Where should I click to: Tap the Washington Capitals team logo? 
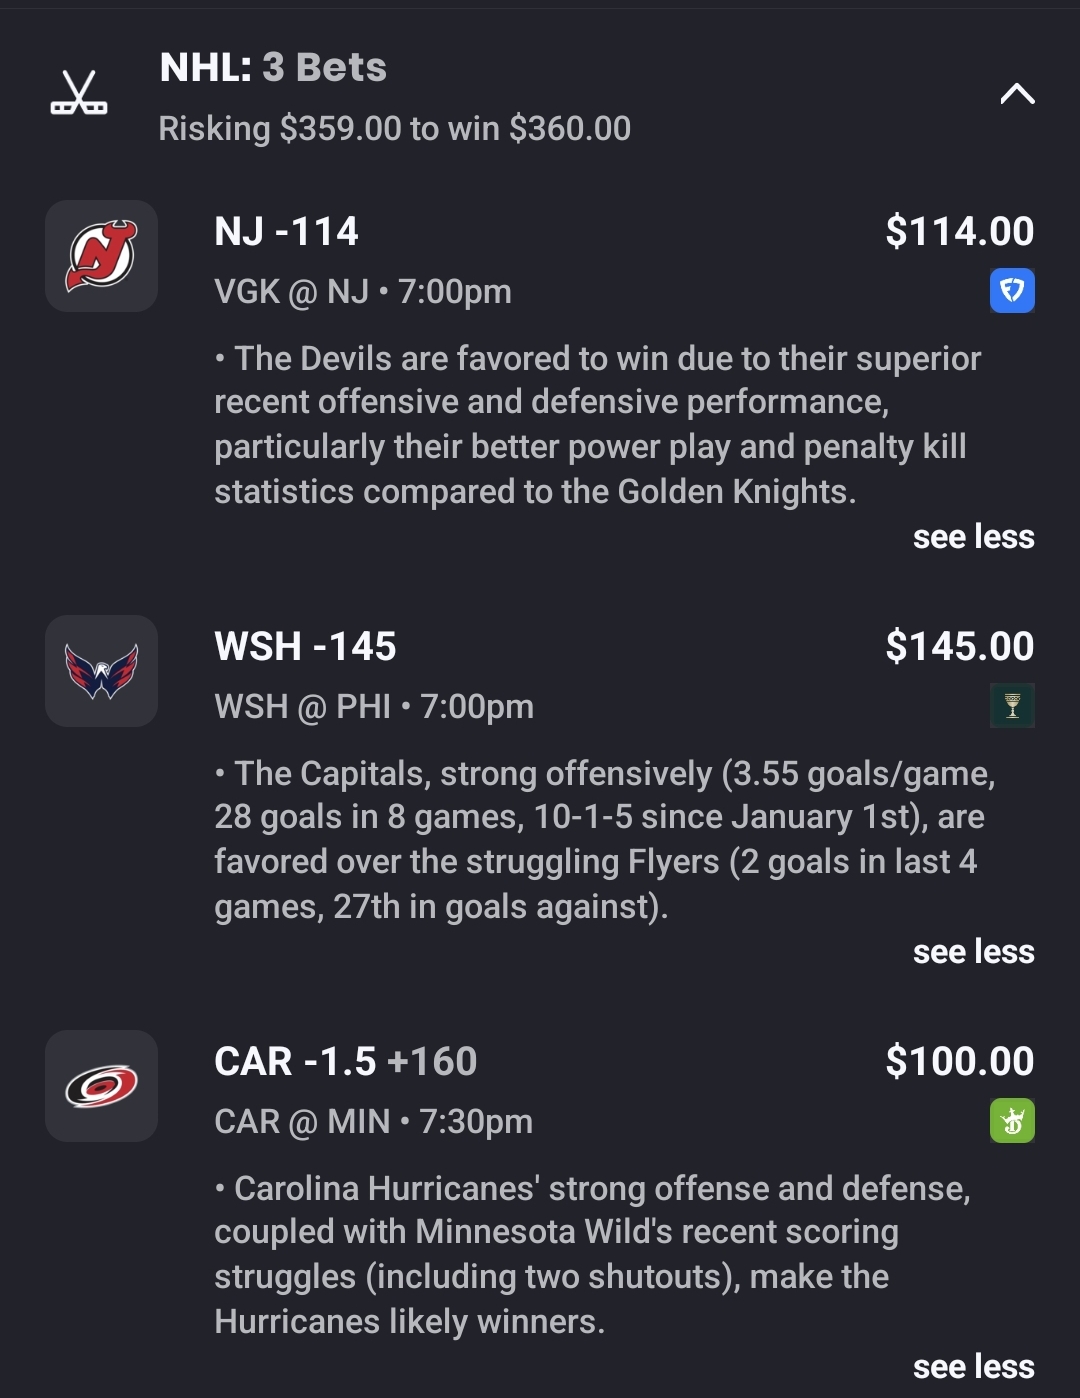pyautogui.click(x=101, y=671)
